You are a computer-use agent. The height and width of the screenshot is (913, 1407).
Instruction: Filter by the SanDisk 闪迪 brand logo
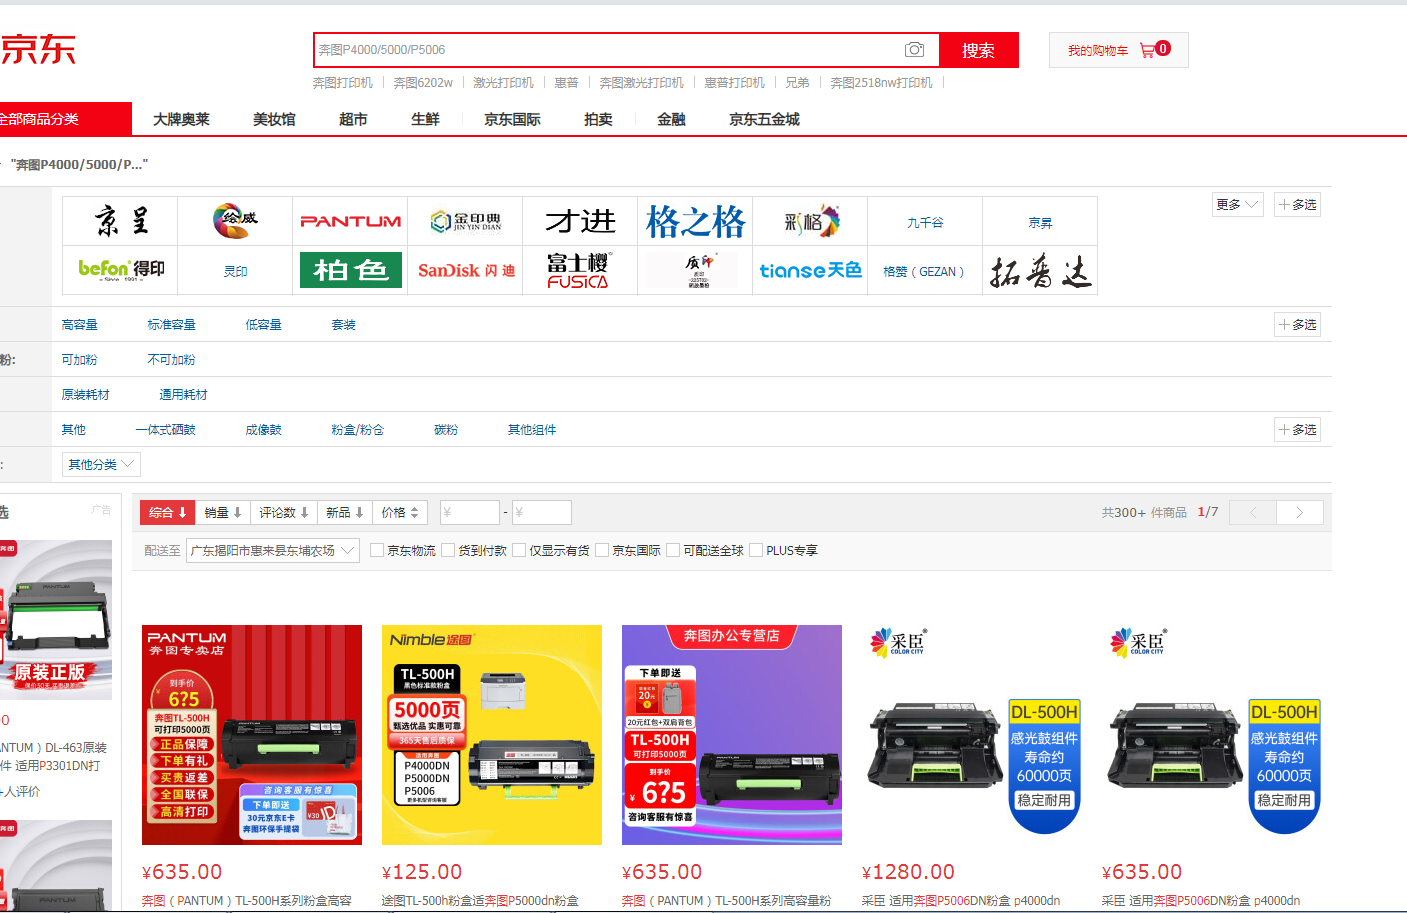click(x=465, y=270)
